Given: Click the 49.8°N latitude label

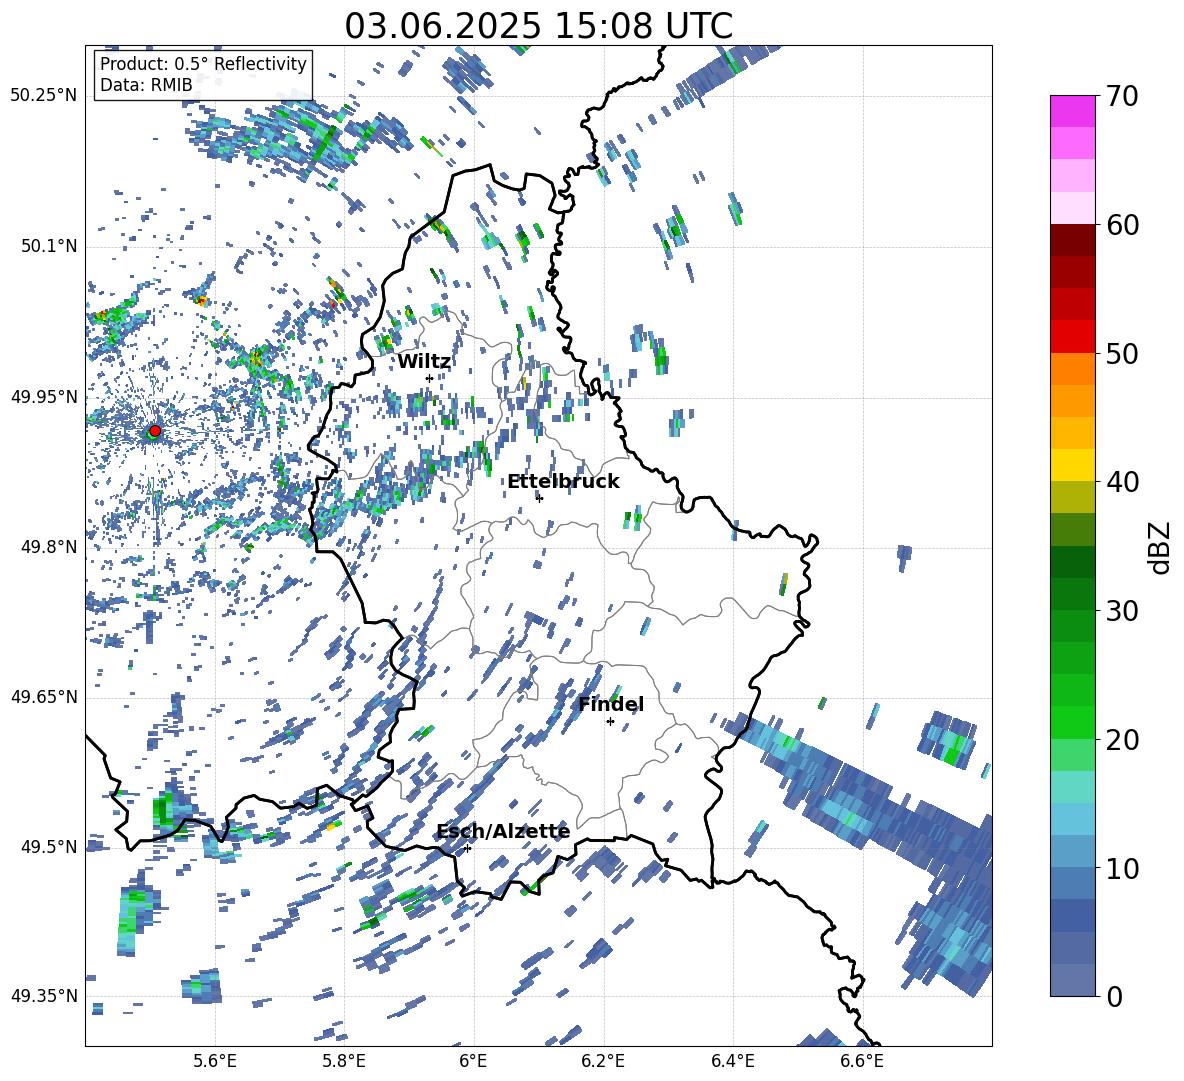Looking at the screenshot, I should pos(48,547).
